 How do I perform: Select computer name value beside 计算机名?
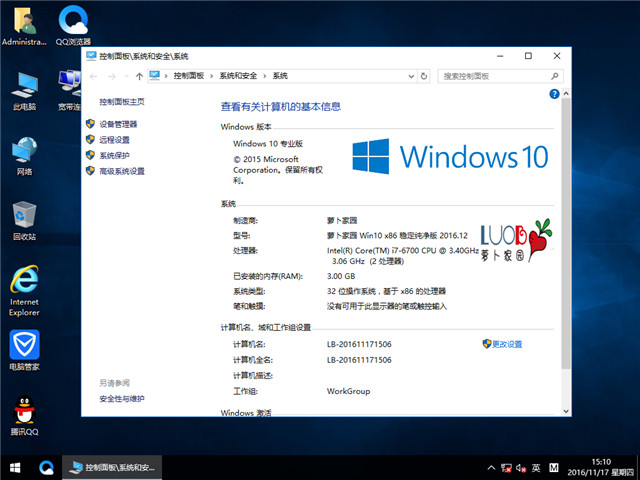pos(359,344)
